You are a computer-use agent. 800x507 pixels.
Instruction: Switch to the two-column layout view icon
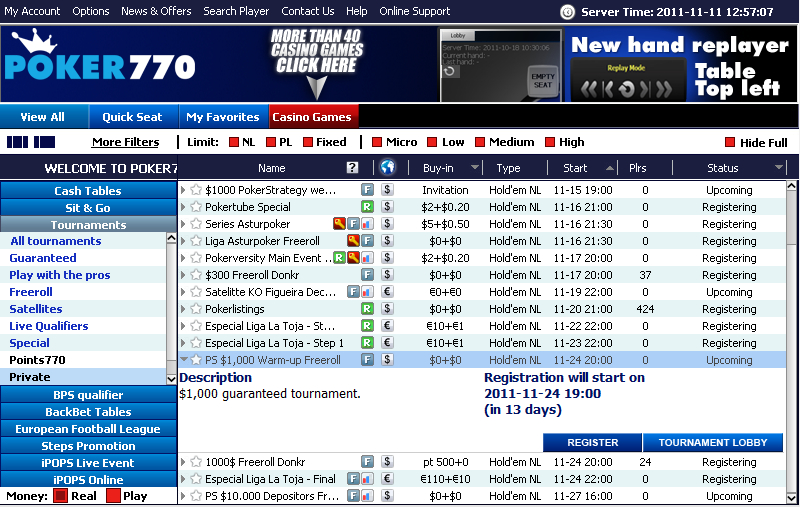(44, 142)
